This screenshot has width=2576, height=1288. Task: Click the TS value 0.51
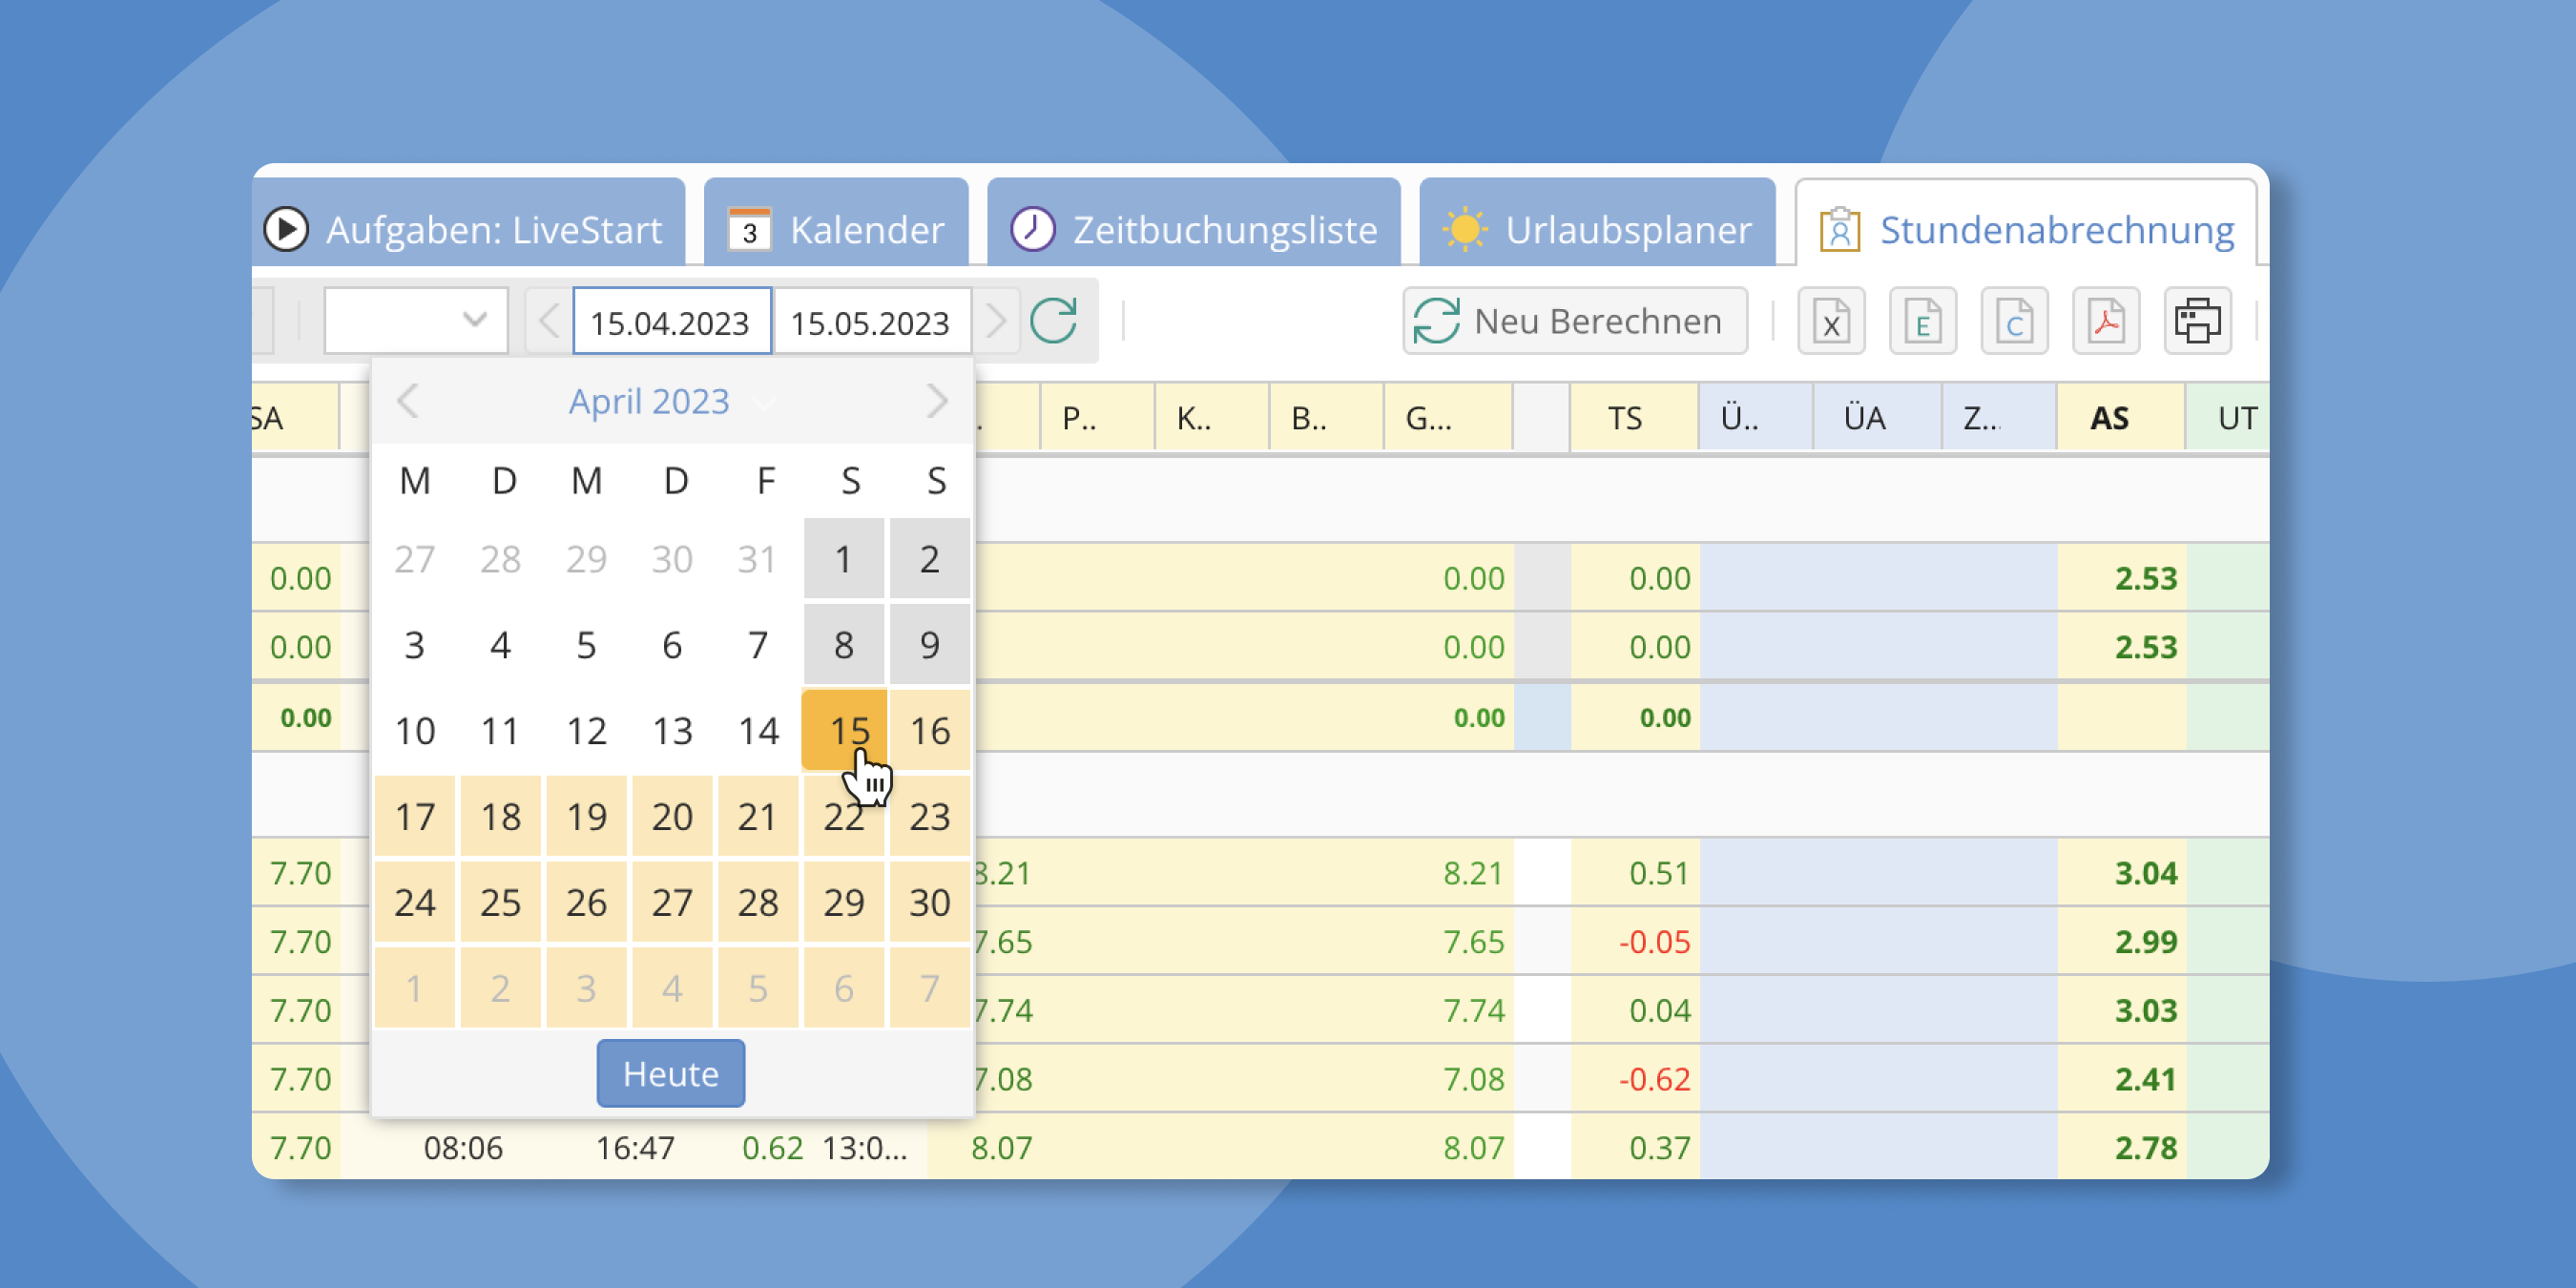(x=1659, y=873)
